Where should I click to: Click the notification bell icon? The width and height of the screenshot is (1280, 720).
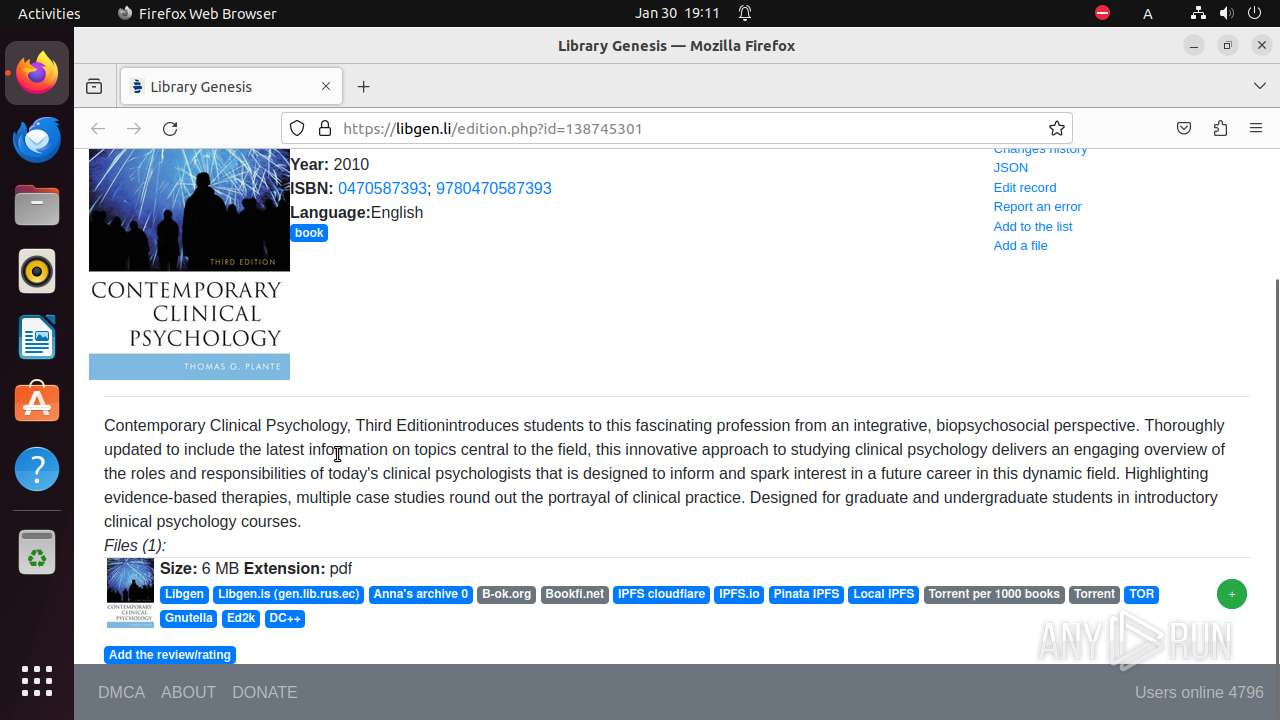(x=745, y=13)
